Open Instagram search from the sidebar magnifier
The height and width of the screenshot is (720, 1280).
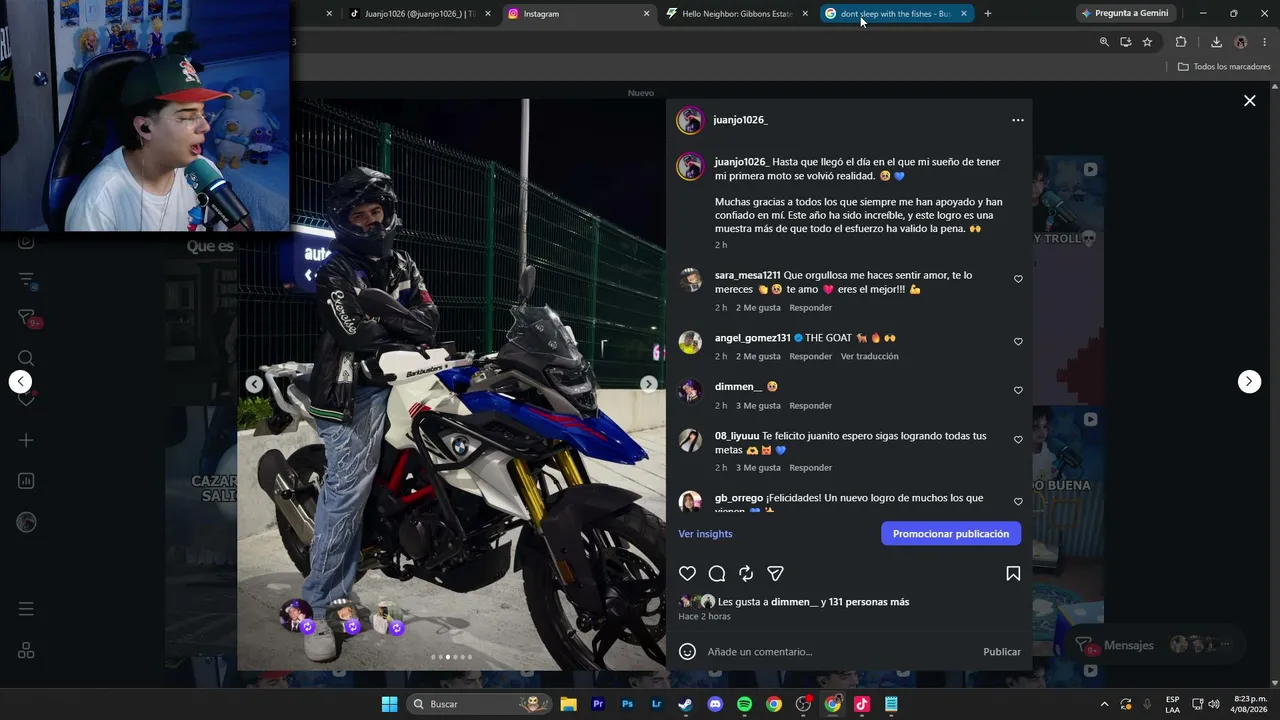pos(26,358)
